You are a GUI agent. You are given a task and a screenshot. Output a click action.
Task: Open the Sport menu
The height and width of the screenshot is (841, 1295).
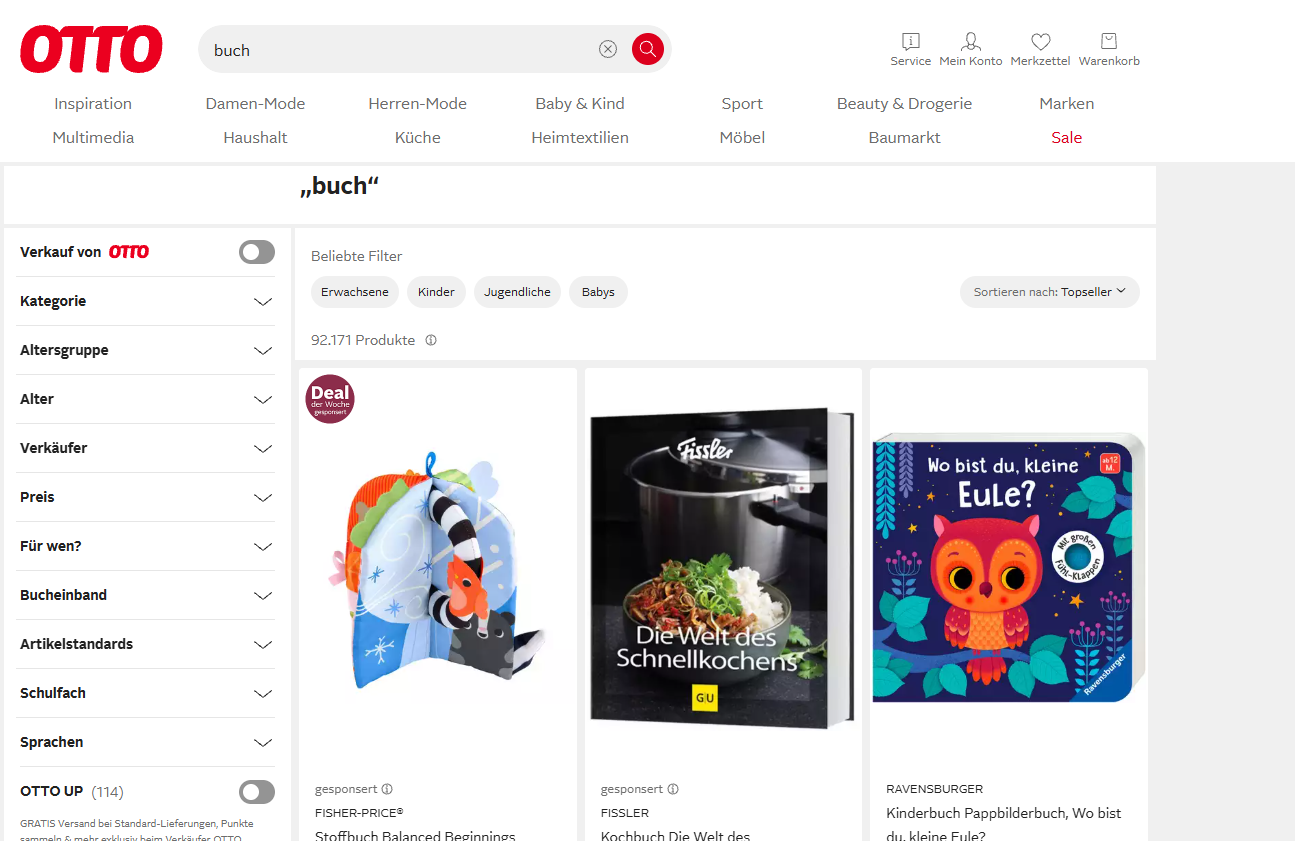[742, 104]
